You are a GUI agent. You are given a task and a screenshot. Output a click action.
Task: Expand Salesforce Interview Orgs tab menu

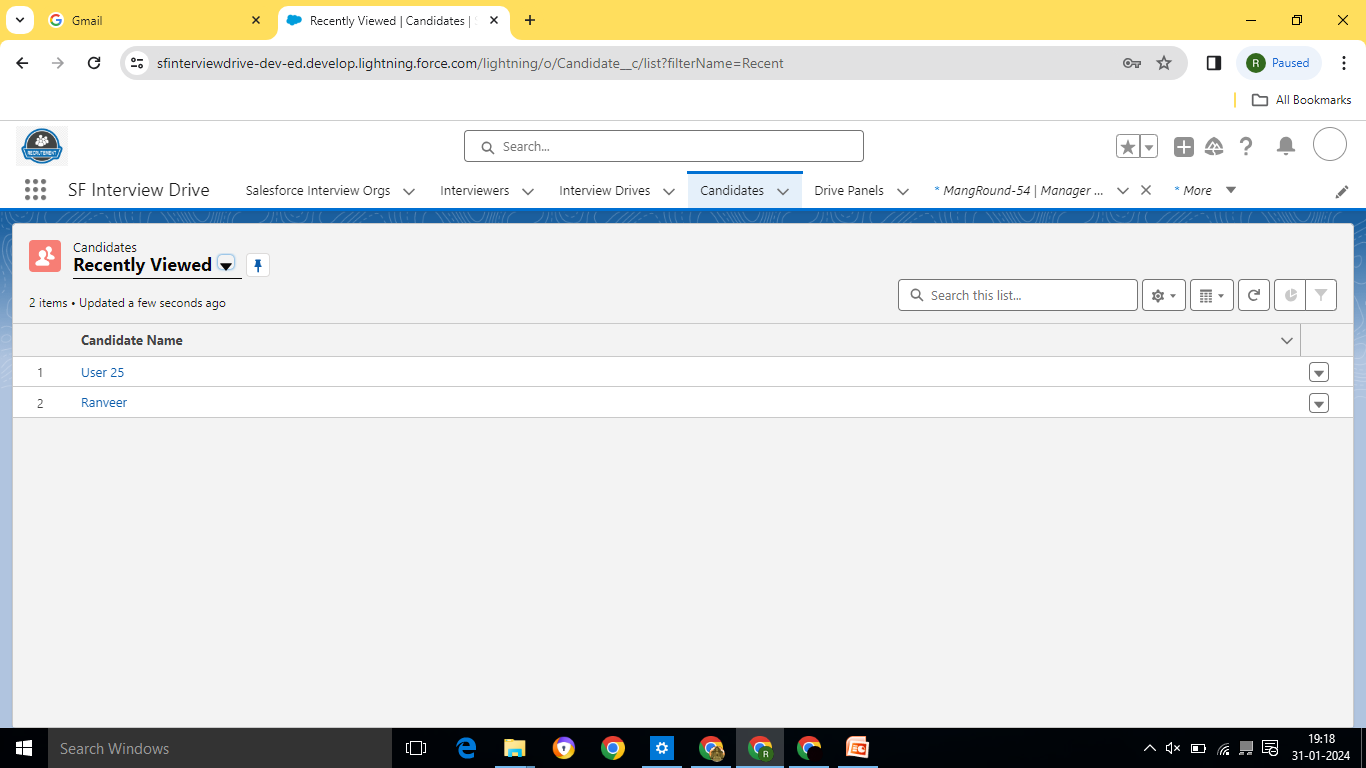(409, 191)
